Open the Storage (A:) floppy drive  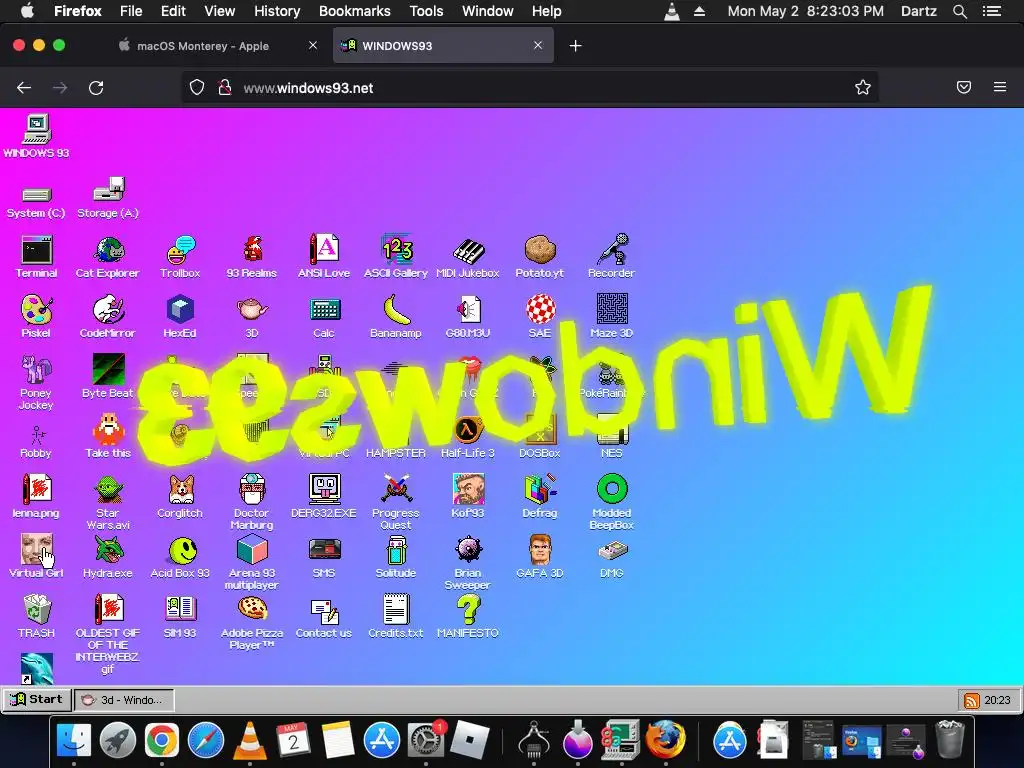pyautogui.click(x=108, y=198)
